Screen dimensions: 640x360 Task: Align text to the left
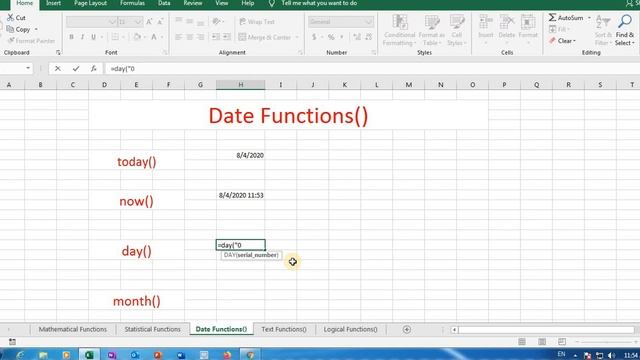point(178,37)
